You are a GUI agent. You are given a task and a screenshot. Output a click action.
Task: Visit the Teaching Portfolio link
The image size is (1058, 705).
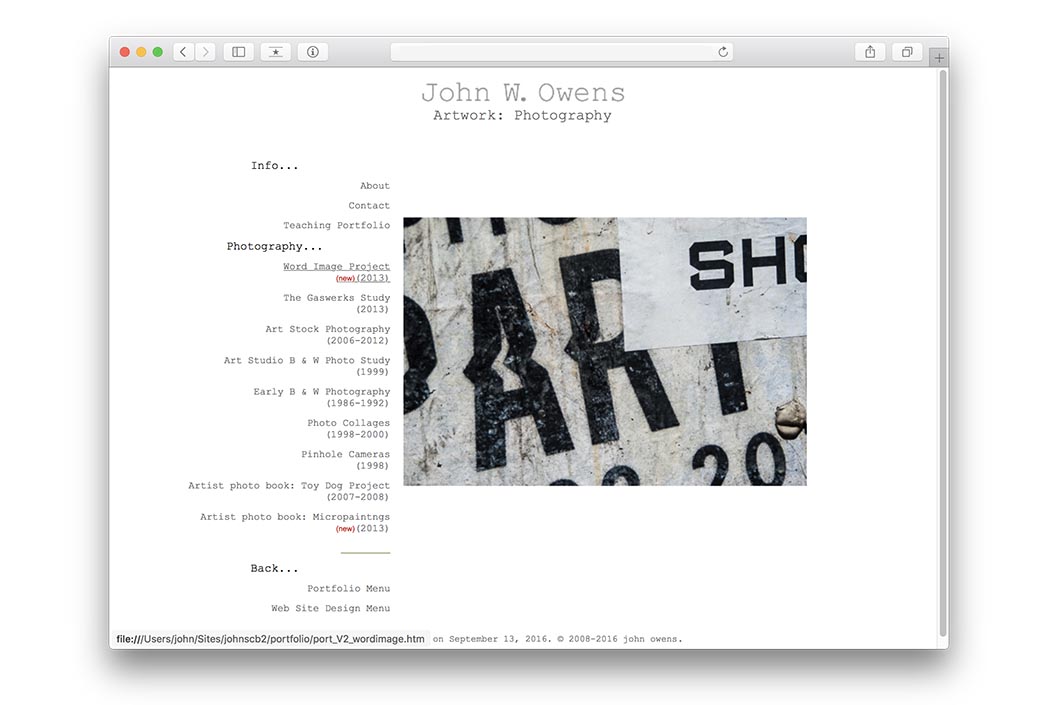click(337, 225)
